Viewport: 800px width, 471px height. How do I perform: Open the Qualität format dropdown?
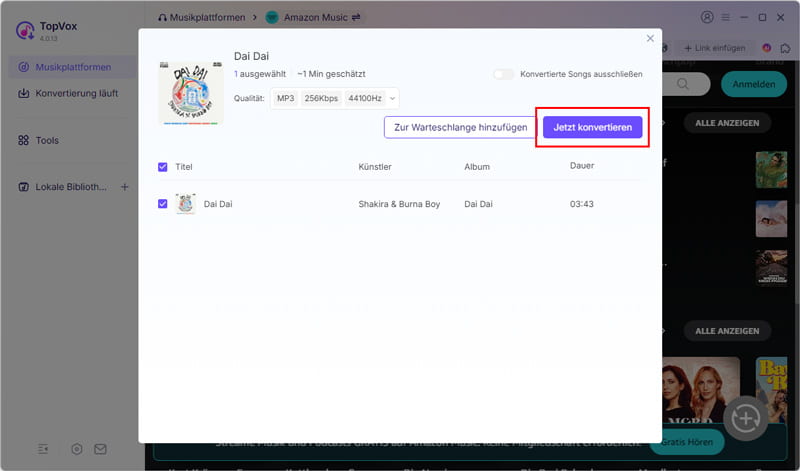coord(334,98)
